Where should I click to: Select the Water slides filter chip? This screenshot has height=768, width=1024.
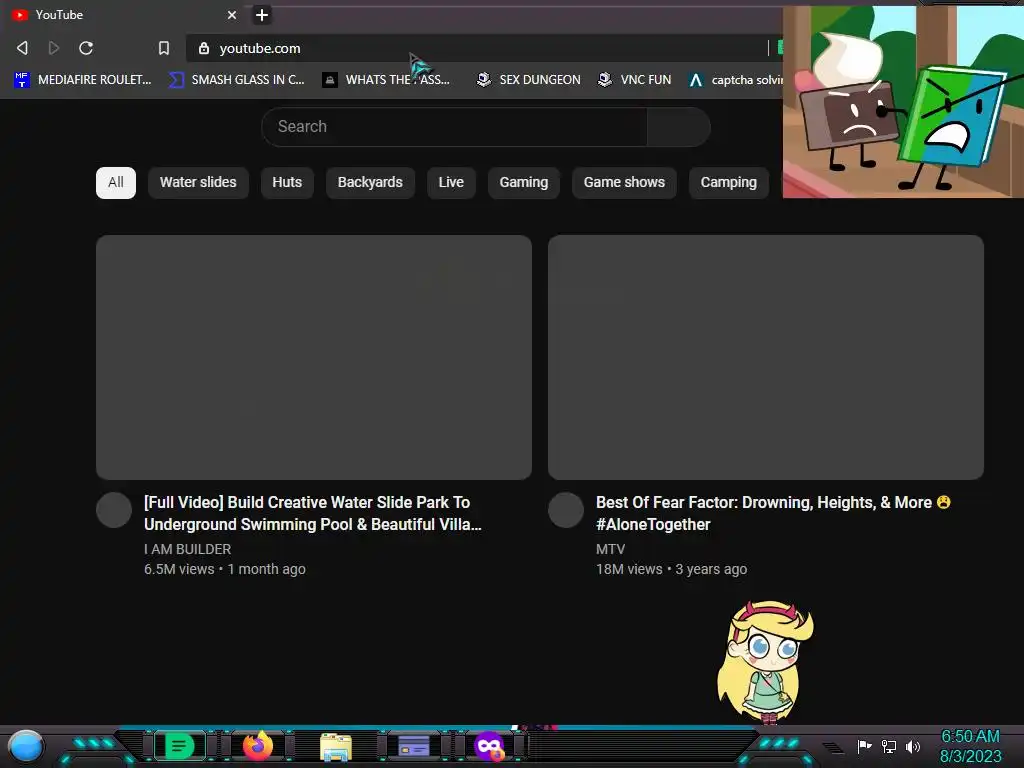pos(198,182)
